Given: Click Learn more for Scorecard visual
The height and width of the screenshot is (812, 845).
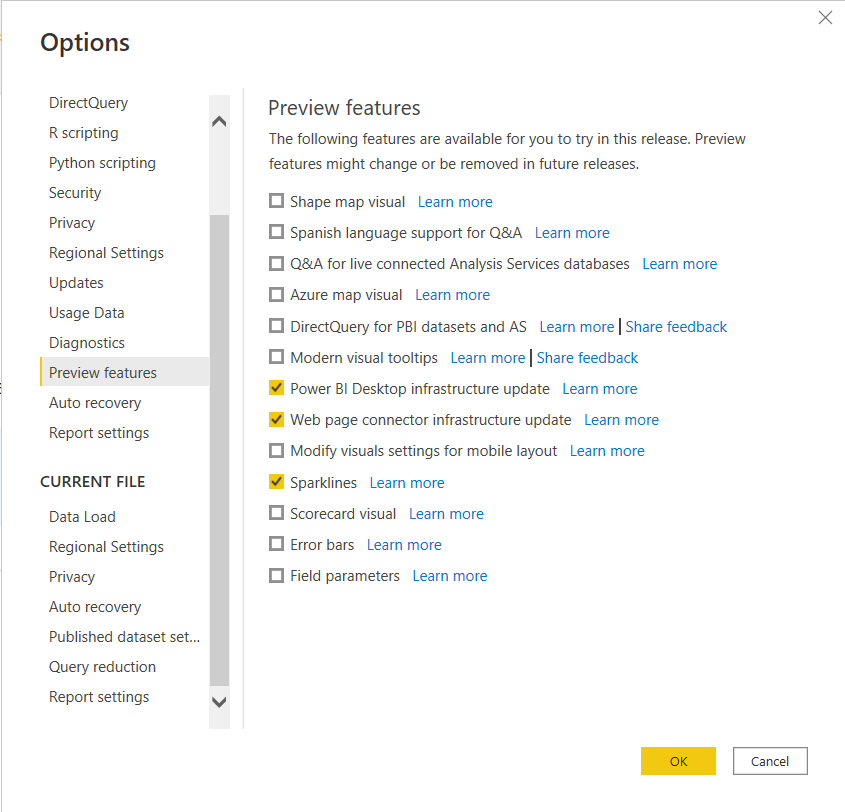Looking at the screenshot, I should point(446,513).
